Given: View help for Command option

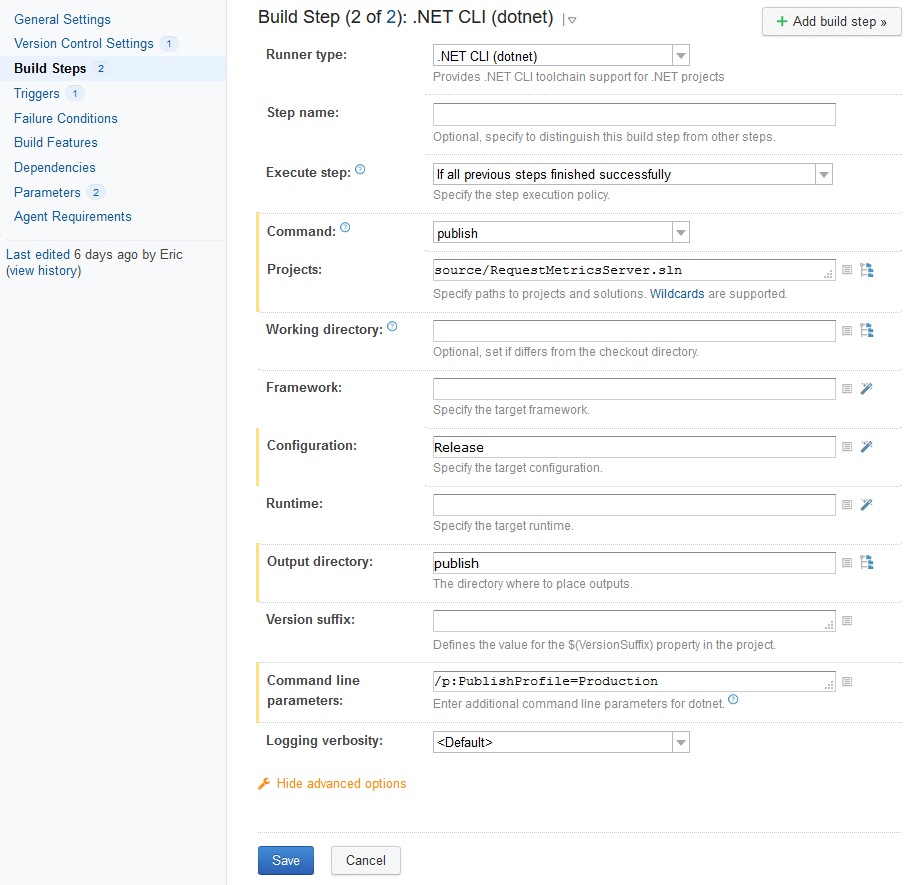Looking at the screenshot, I should pyautogui.click(x=345, y=227).
